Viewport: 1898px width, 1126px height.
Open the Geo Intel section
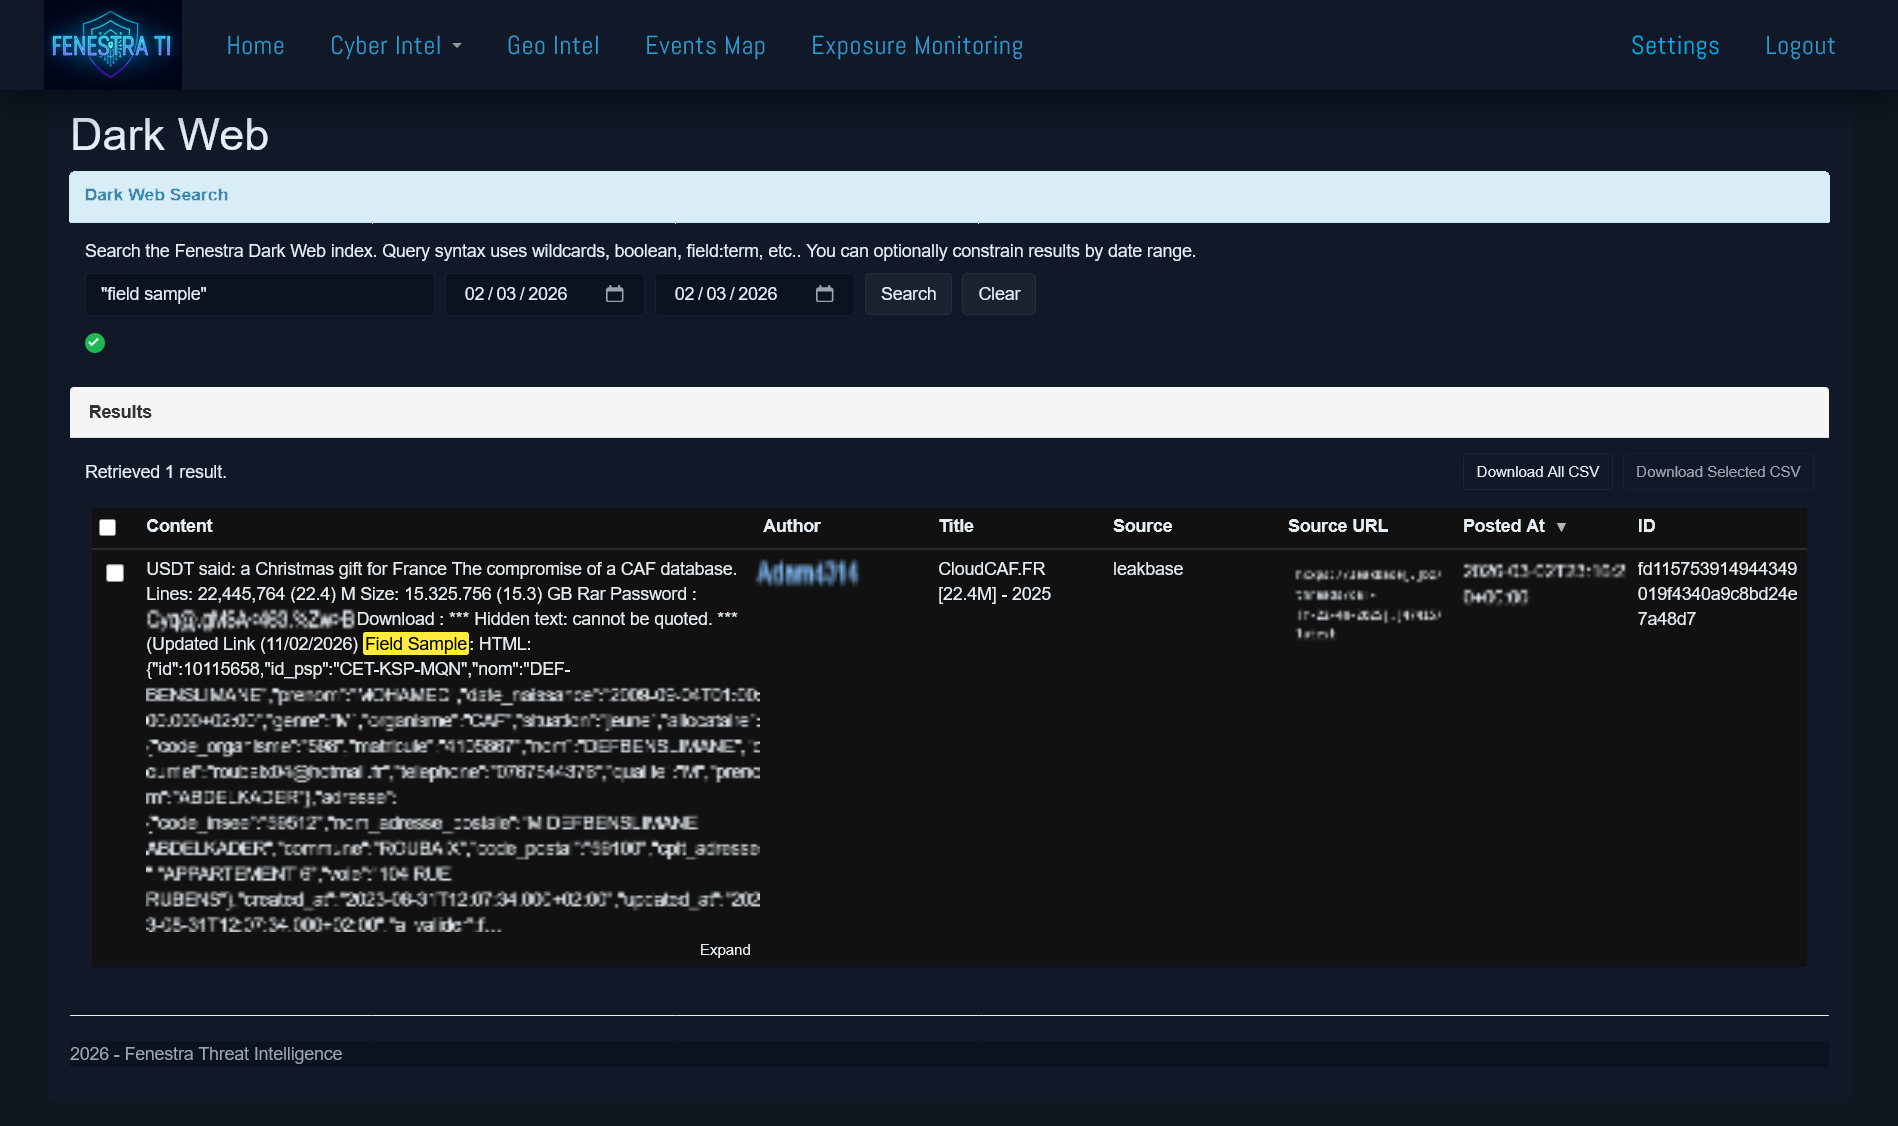click(x=553, y=46)
